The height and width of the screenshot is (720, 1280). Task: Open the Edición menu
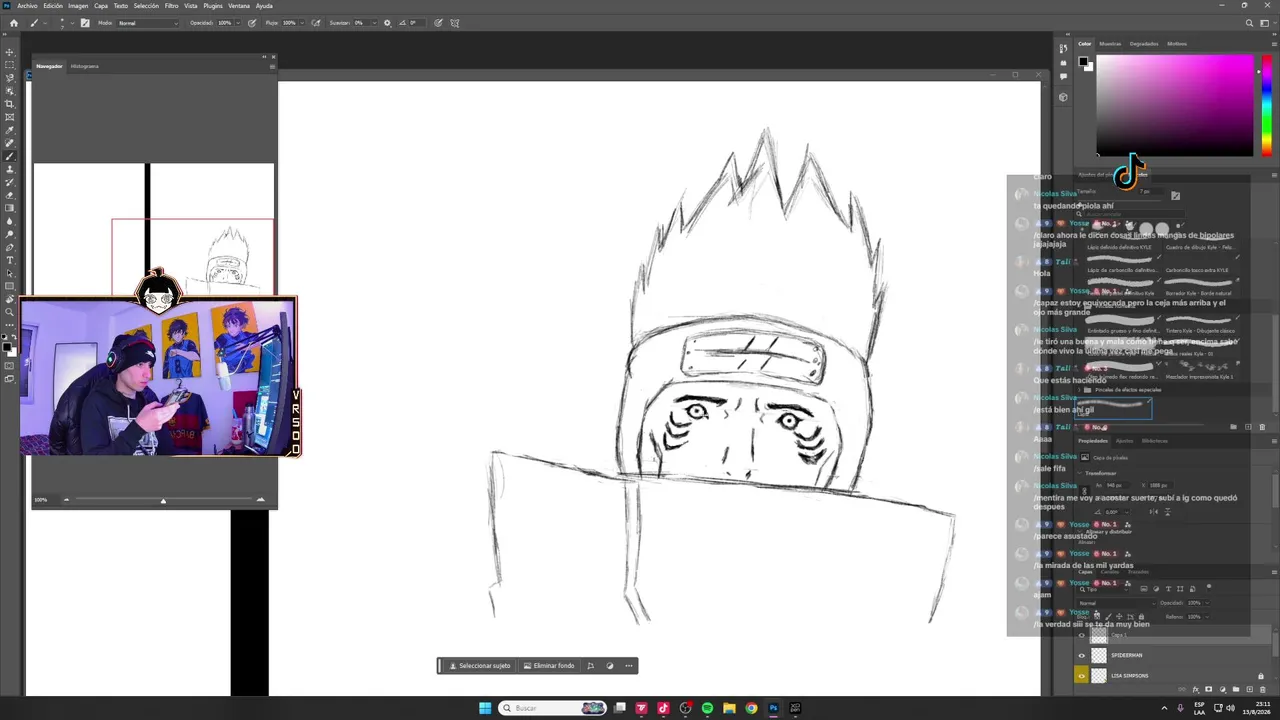52,6
